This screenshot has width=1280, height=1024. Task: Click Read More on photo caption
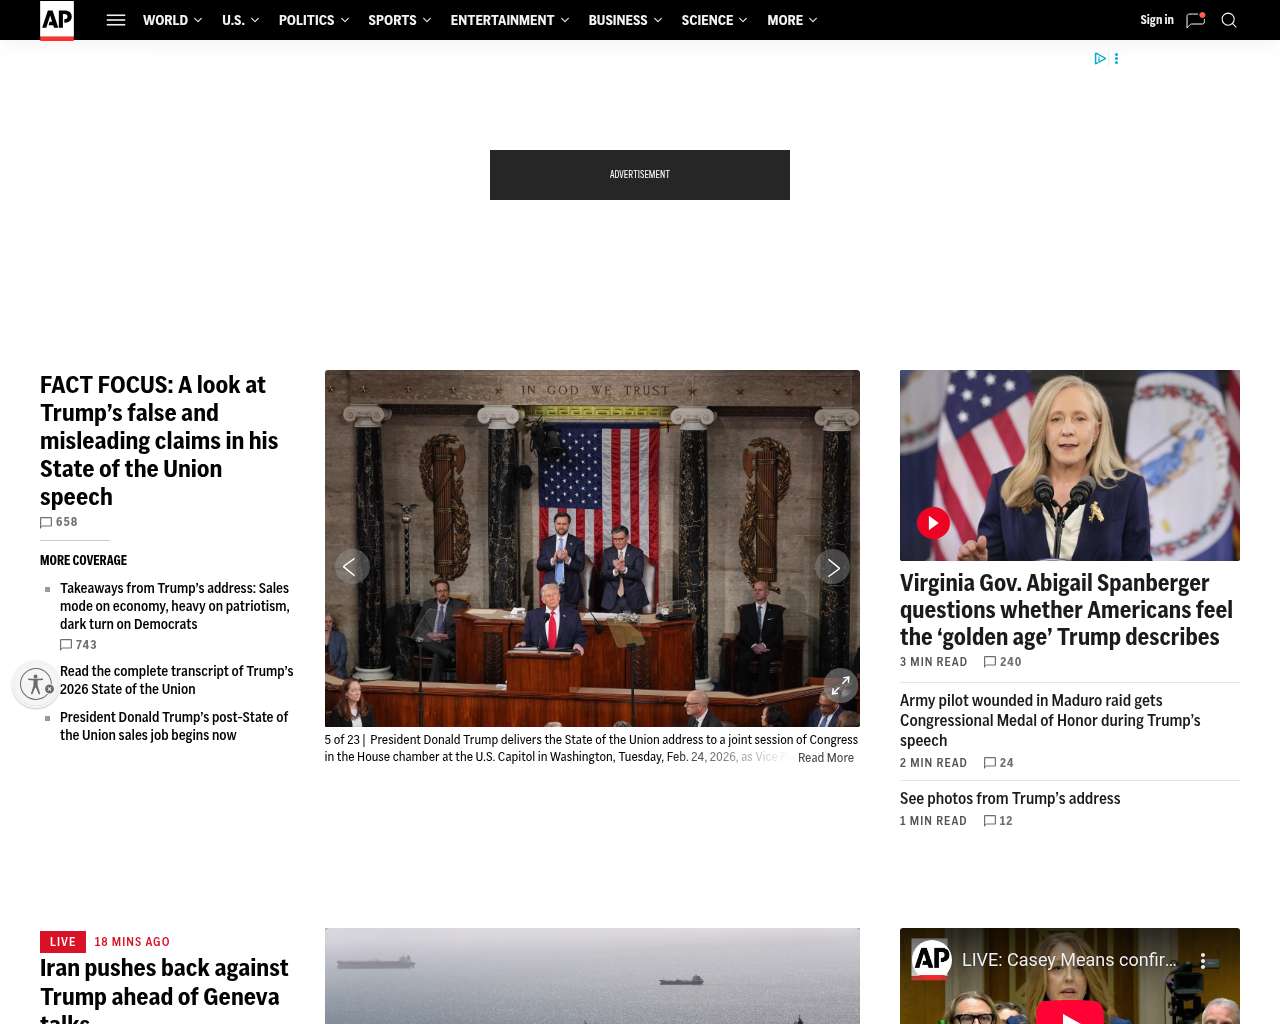[x=825, y=758]
